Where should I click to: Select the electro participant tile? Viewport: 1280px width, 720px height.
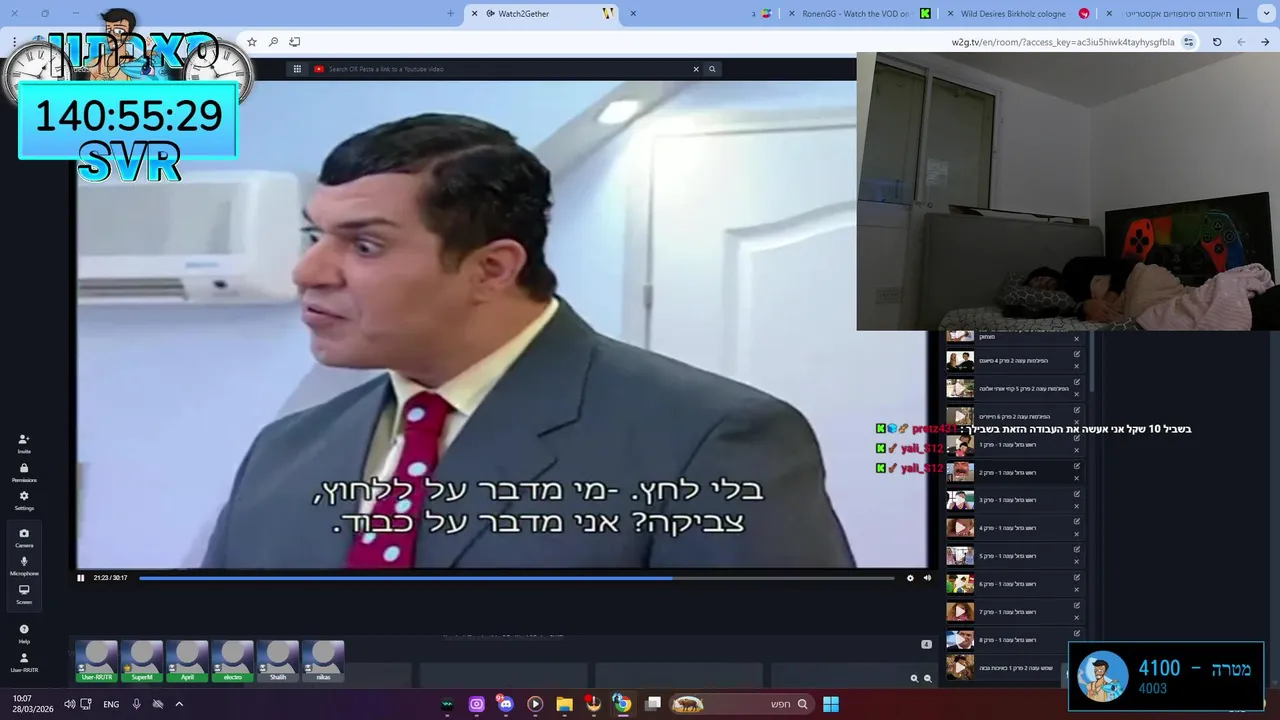coord(232,661)
